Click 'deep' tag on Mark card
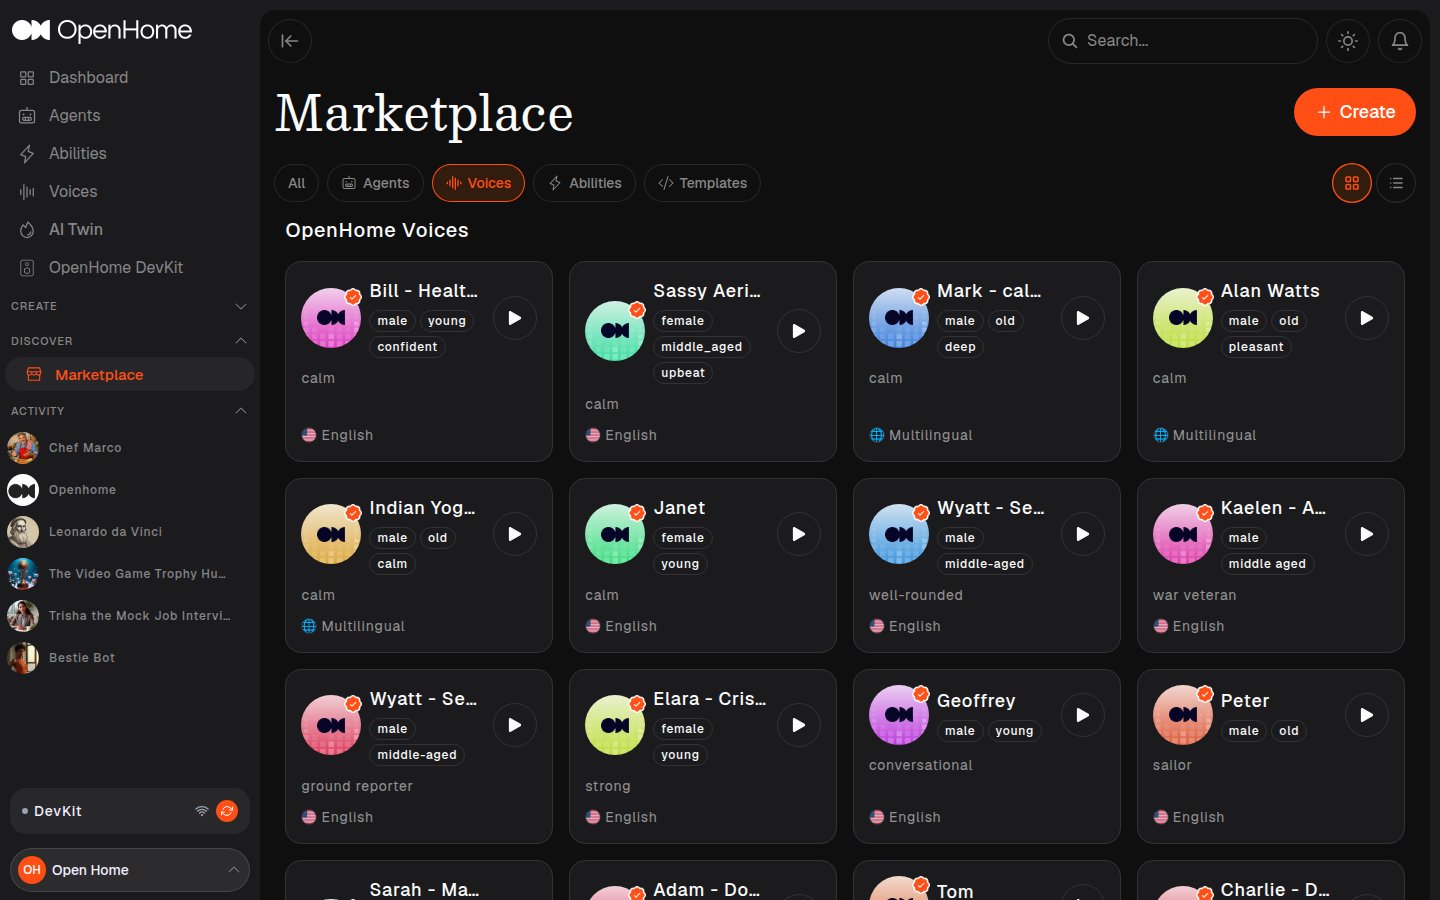Viewport: 1440px width, 900px height. (x=960, y=347)
